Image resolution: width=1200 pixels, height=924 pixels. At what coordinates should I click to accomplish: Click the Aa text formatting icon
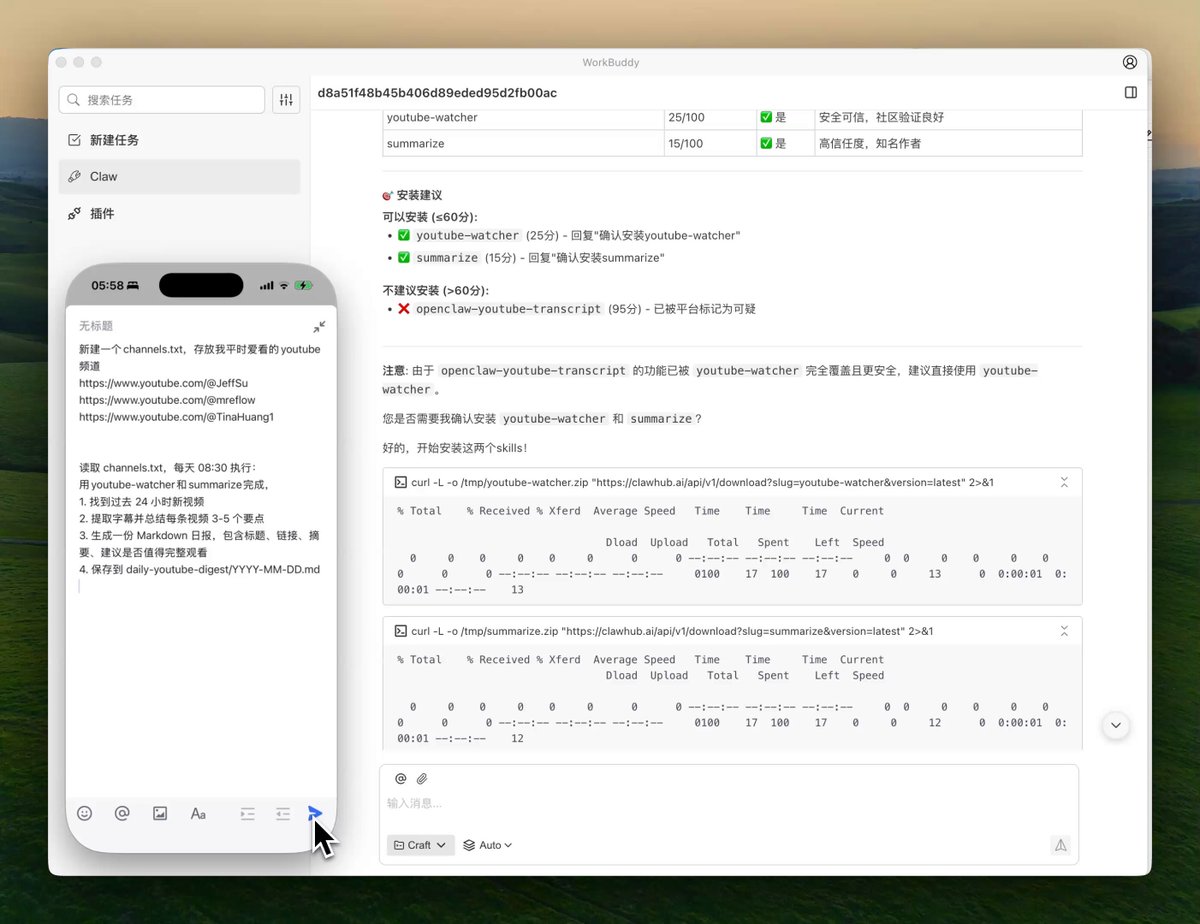tap(198, 813)
